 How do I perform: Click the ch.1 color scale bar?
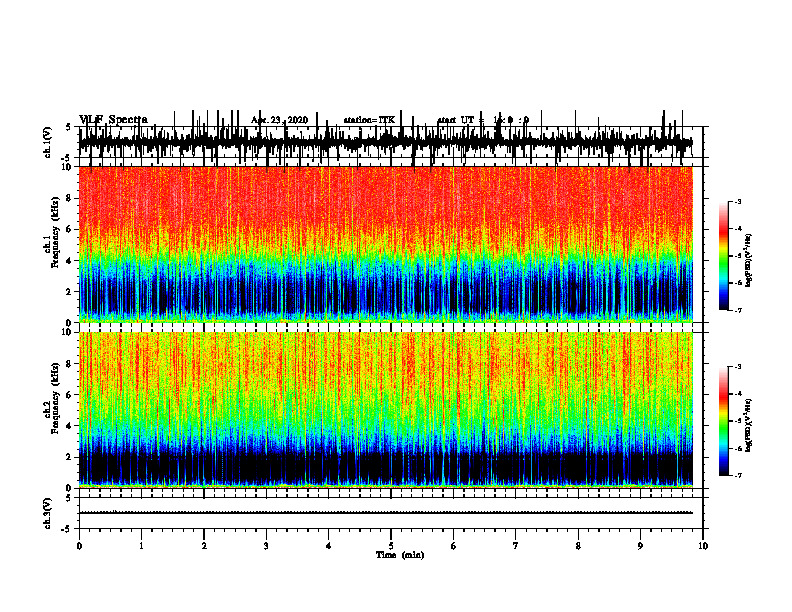click(724, 256)
